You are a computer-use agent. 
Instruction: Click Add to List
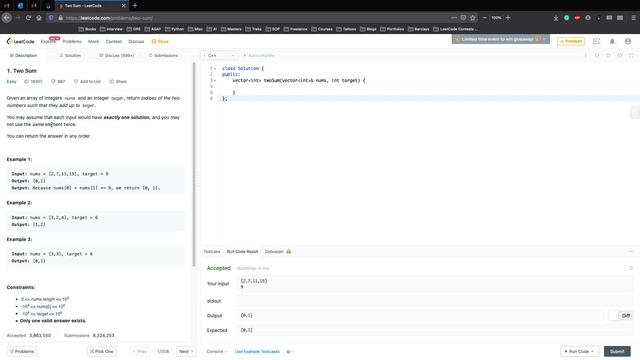click(87, 82)
